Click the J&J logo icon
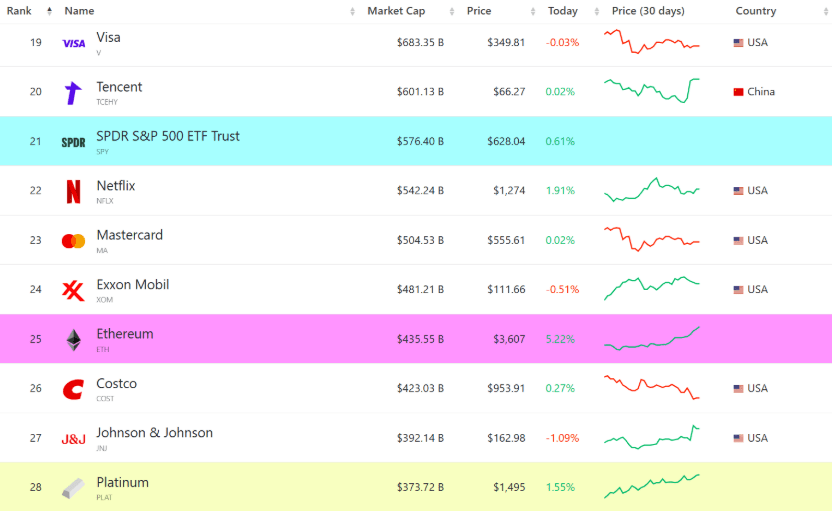Viewport: 832px width, 511px height. point(73,439)
